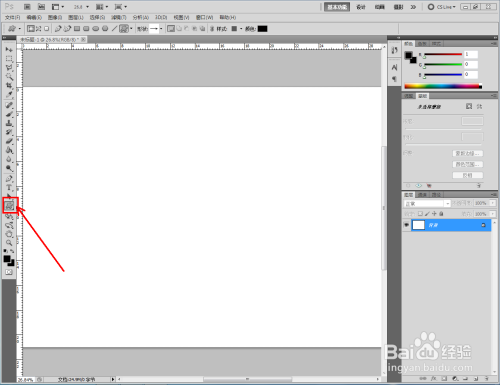This screenshot has height=385, width=500.
Task: Hide the Background layer with eye icon
Action: tap(406, 225)
